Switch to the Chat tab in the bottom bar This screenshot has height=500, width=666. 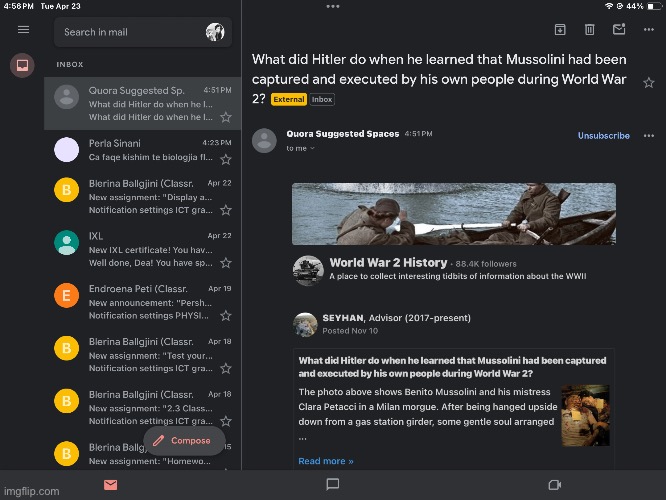click(333, 484)
